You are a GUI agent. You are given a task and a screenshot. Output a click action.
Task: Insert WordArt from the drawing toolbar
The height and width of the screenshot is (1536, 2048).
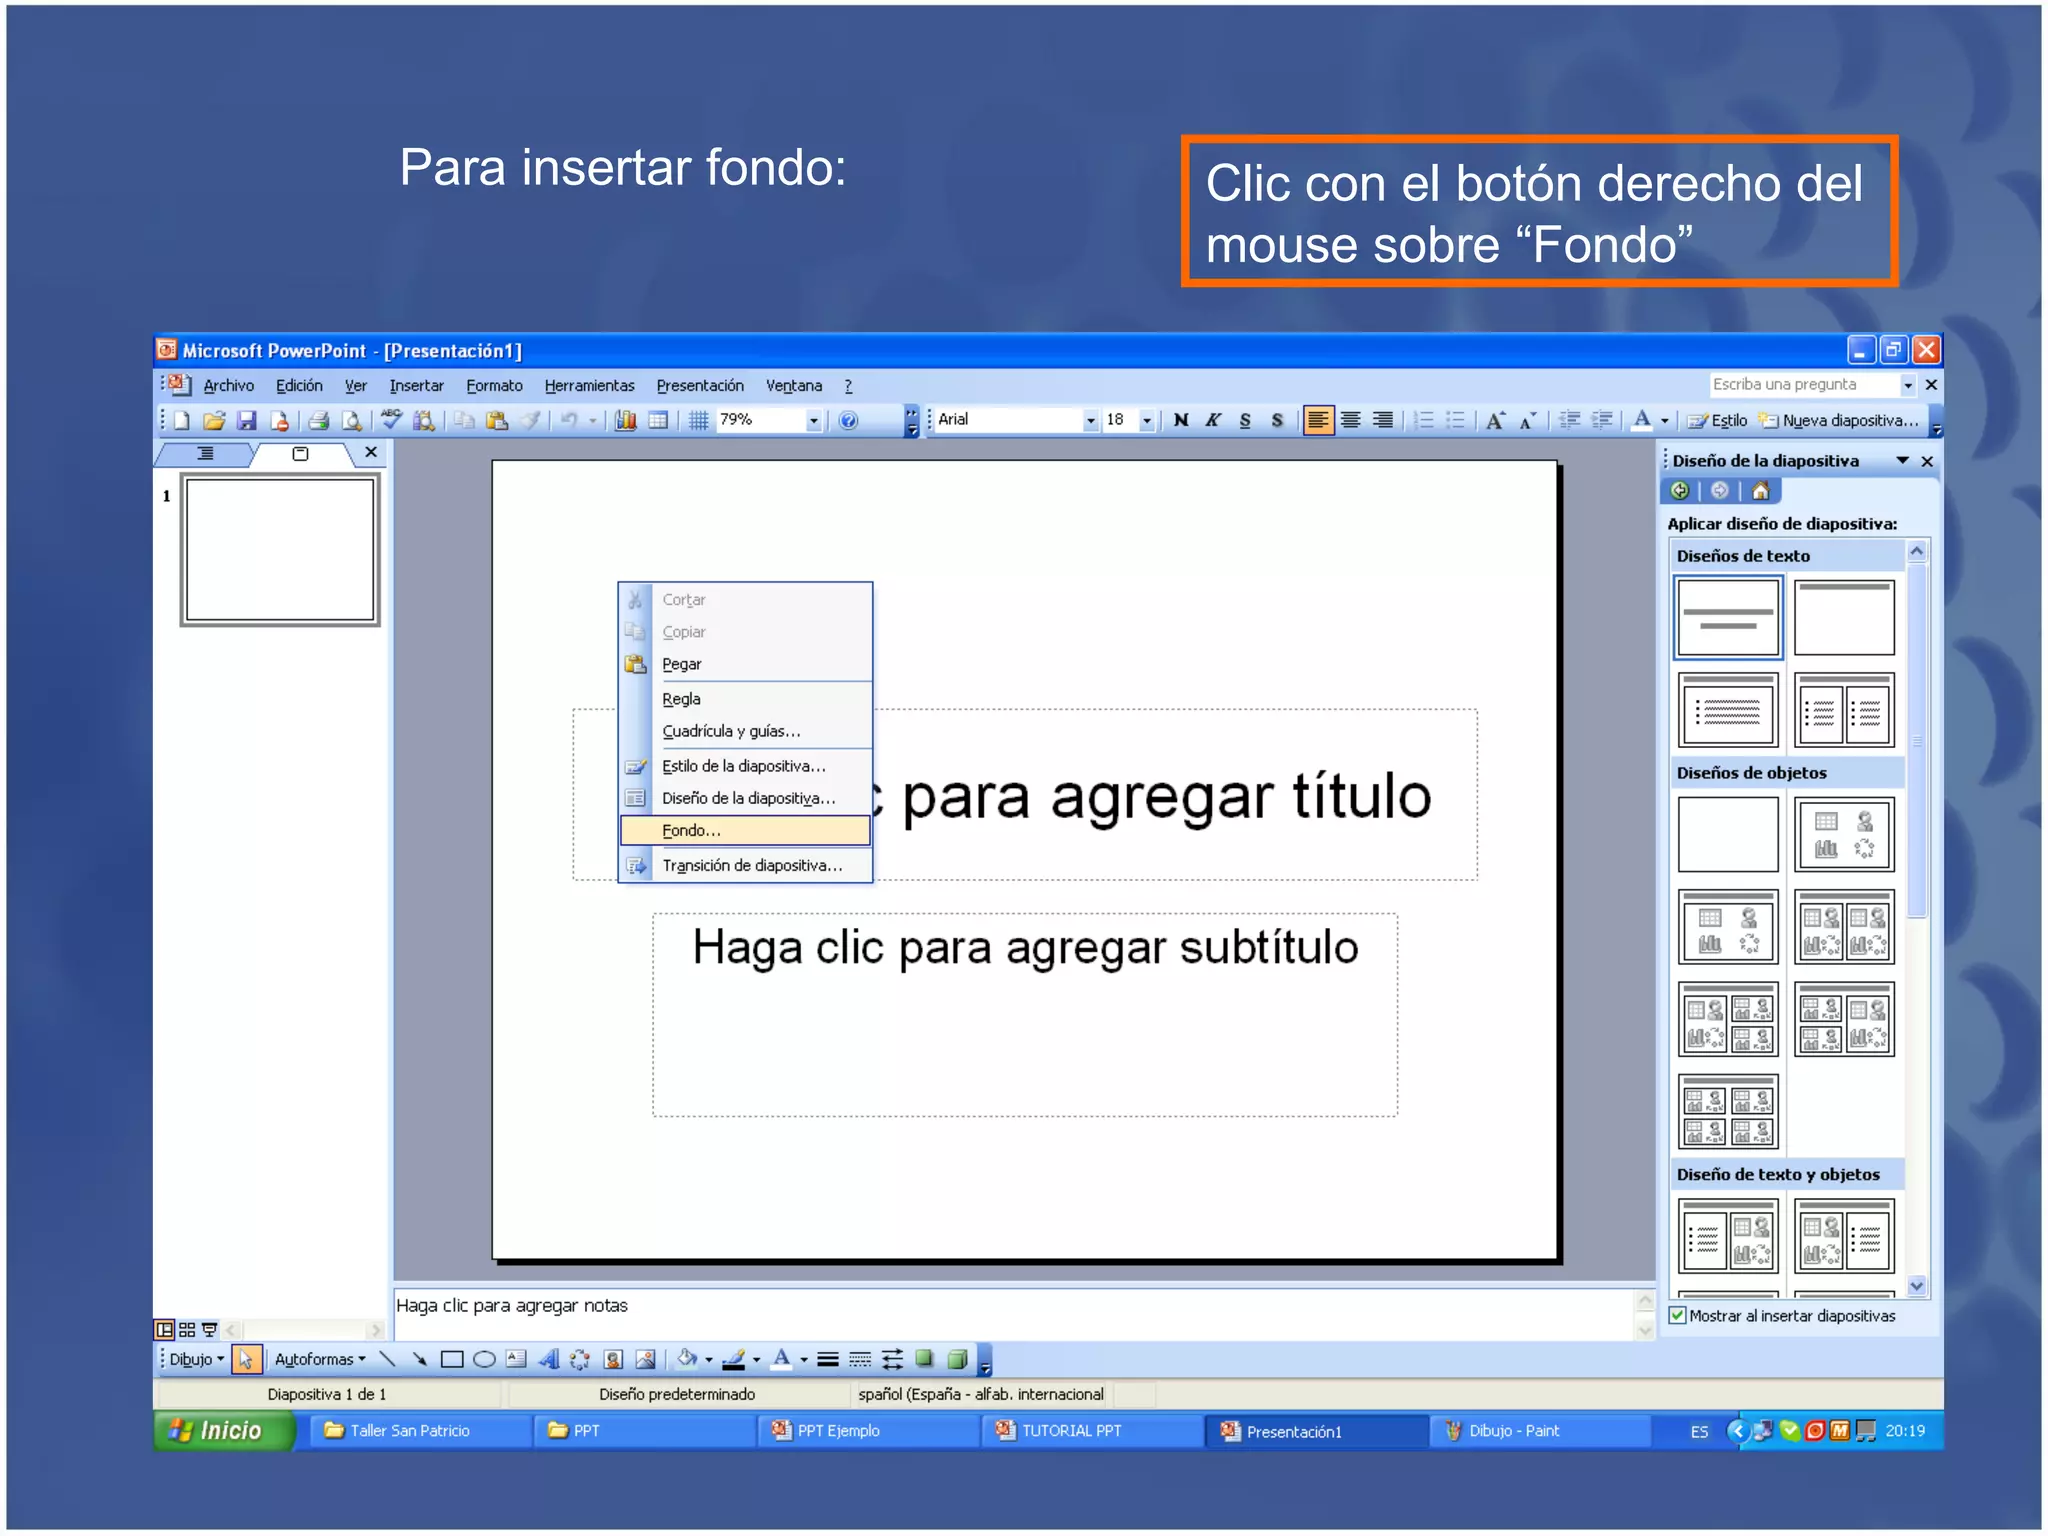pyautogui.click(x=548, y=1359)
